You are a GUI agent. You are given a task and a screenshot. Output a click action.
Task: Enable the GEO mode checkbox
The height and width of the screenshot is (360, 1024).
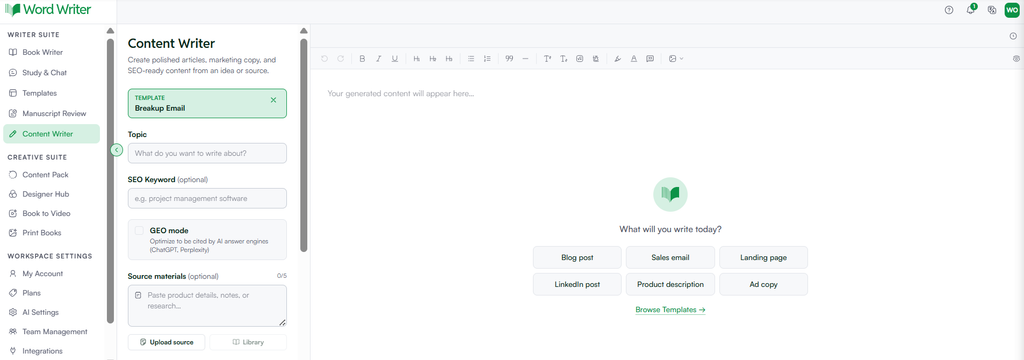139,231
